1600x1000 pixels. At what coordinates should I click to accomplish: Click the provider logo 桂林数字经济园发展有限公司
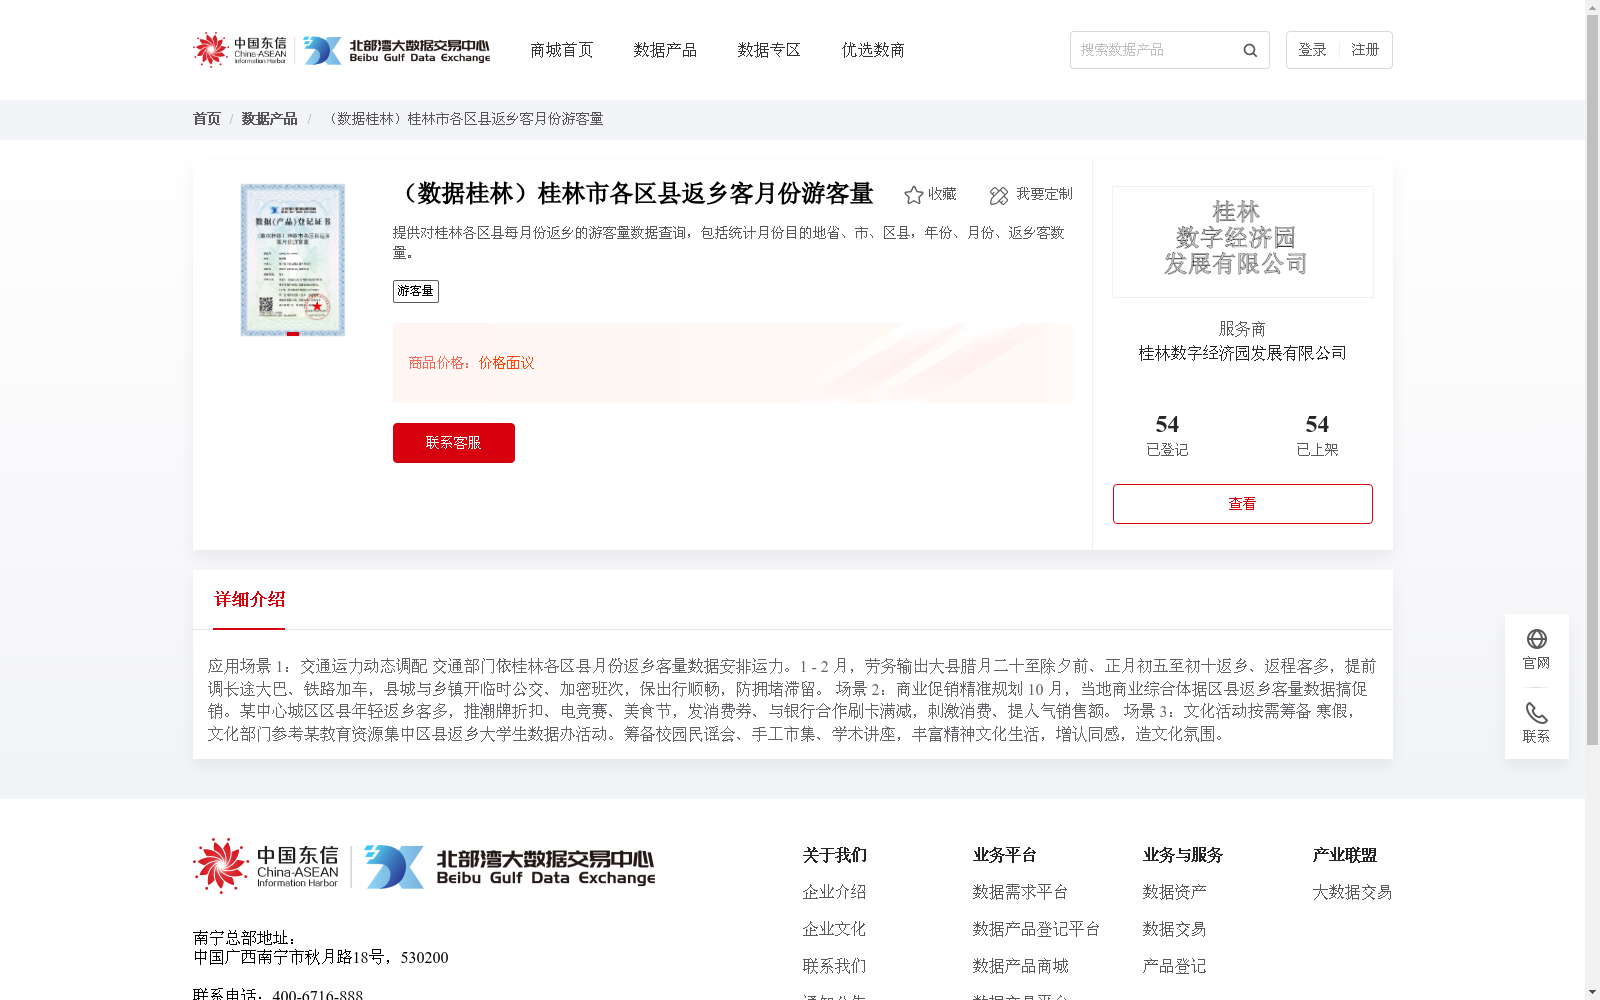(1243, 242)
